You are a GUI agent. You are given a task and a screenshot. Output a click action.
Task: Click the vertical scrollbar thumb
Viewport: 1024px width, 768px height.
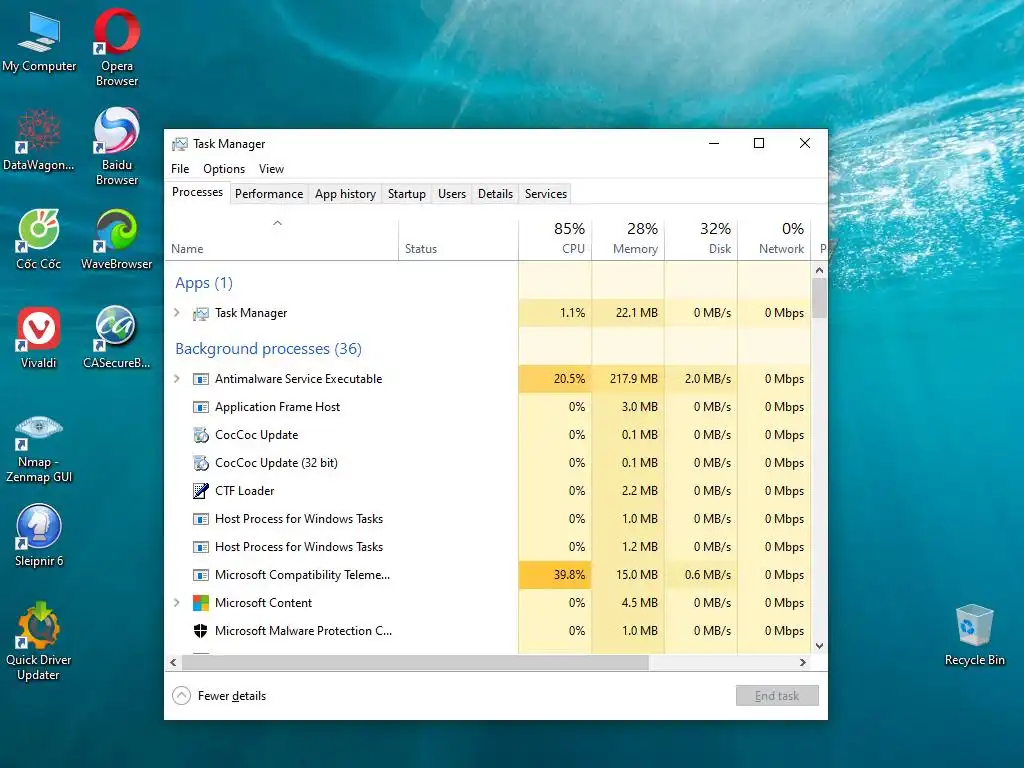[x=820, y=298]
